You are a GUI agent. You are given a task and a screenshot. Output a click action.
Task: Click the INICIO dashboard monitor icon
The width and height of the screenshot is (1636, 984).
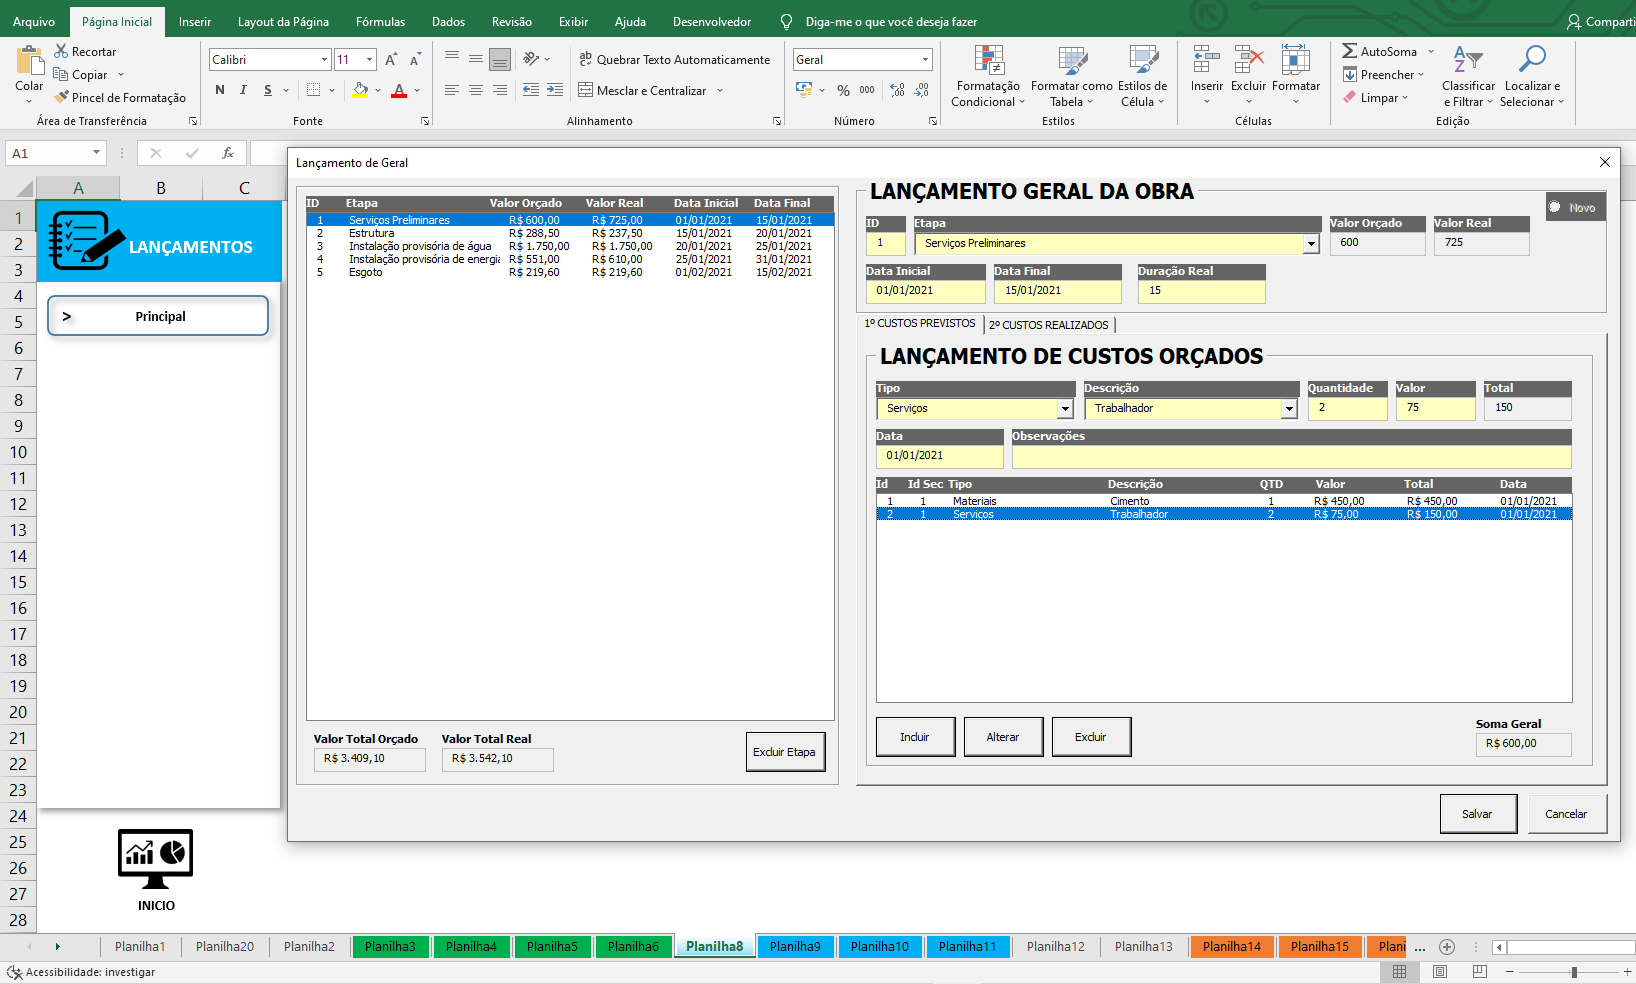pos(155,859)
